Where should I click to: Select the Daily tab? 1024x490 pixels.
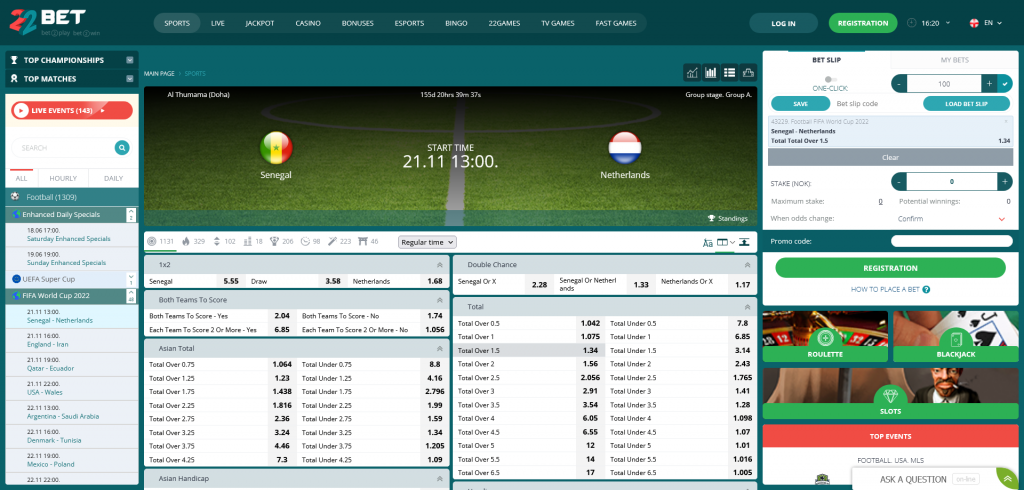(113, 178)
